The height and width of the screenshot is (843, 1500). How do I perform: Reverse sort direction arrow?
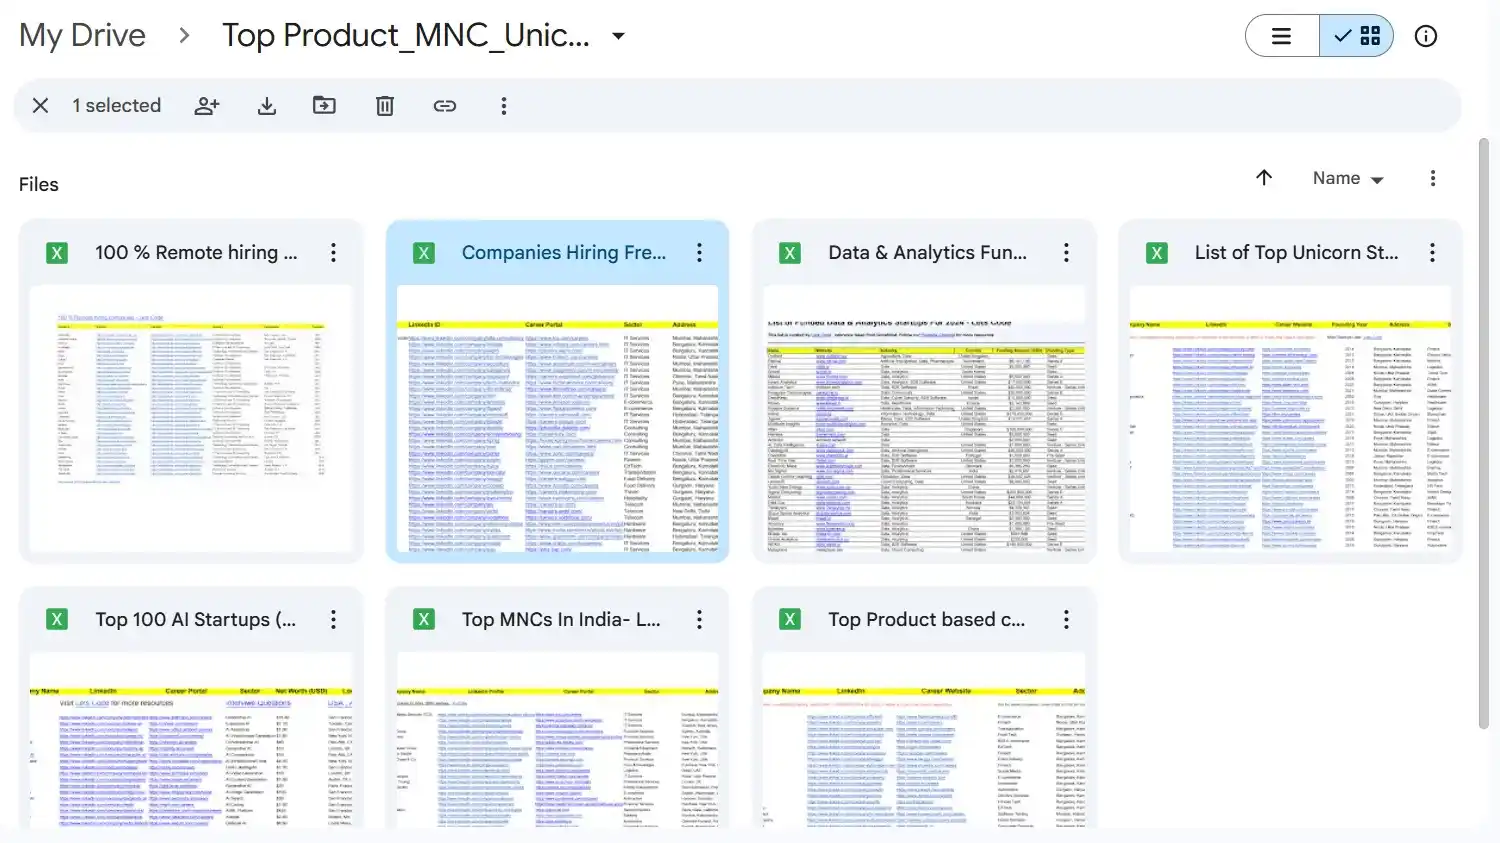click(x=1264, y=177)
